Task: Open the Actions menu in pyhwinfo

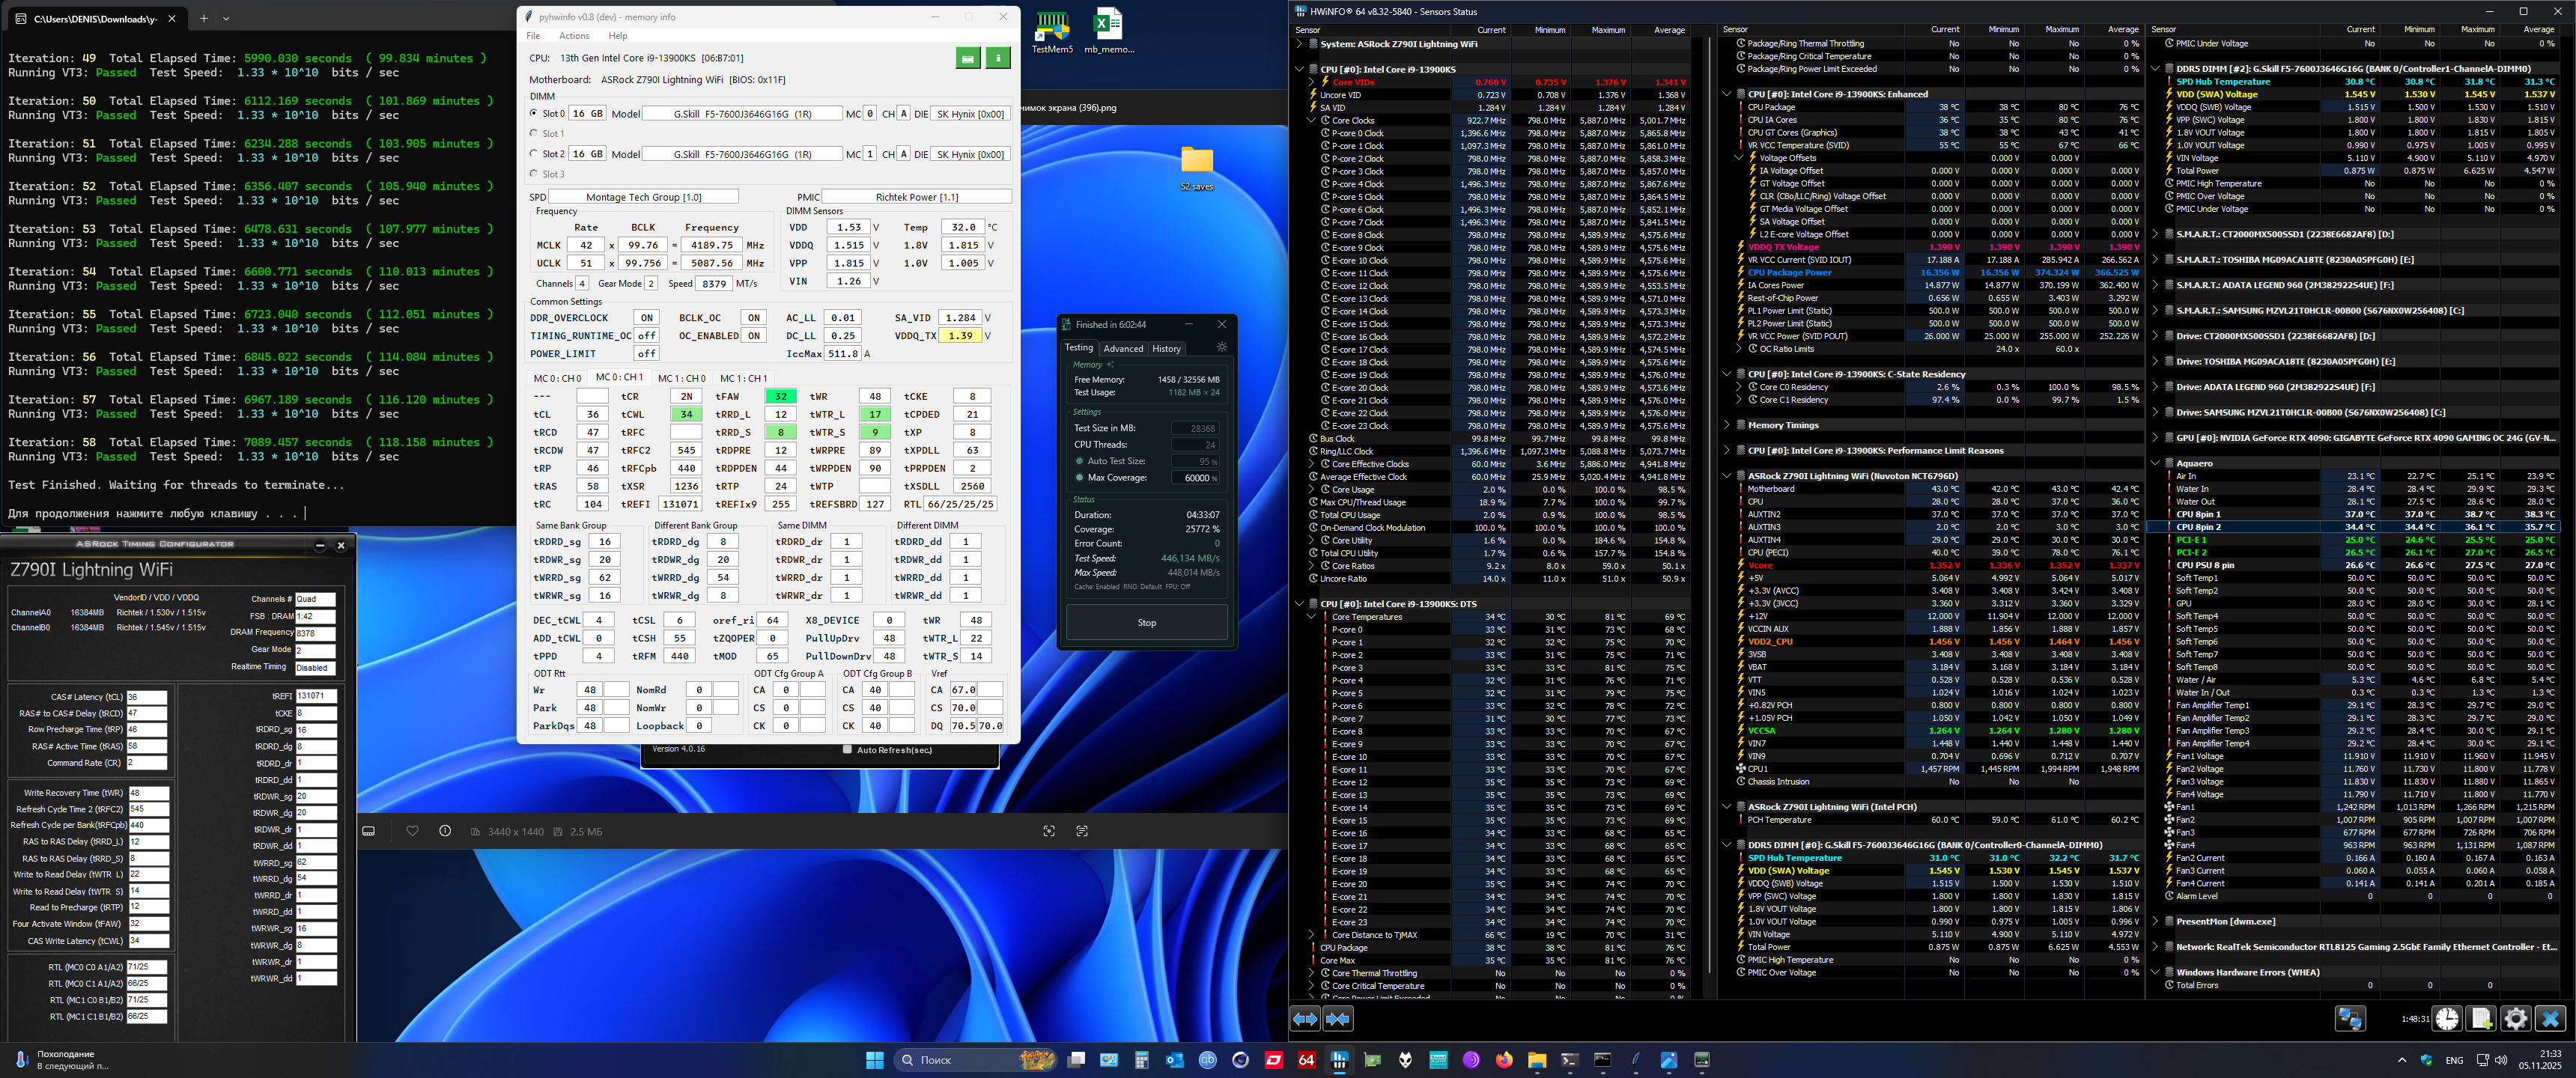Action: (574, 36)
